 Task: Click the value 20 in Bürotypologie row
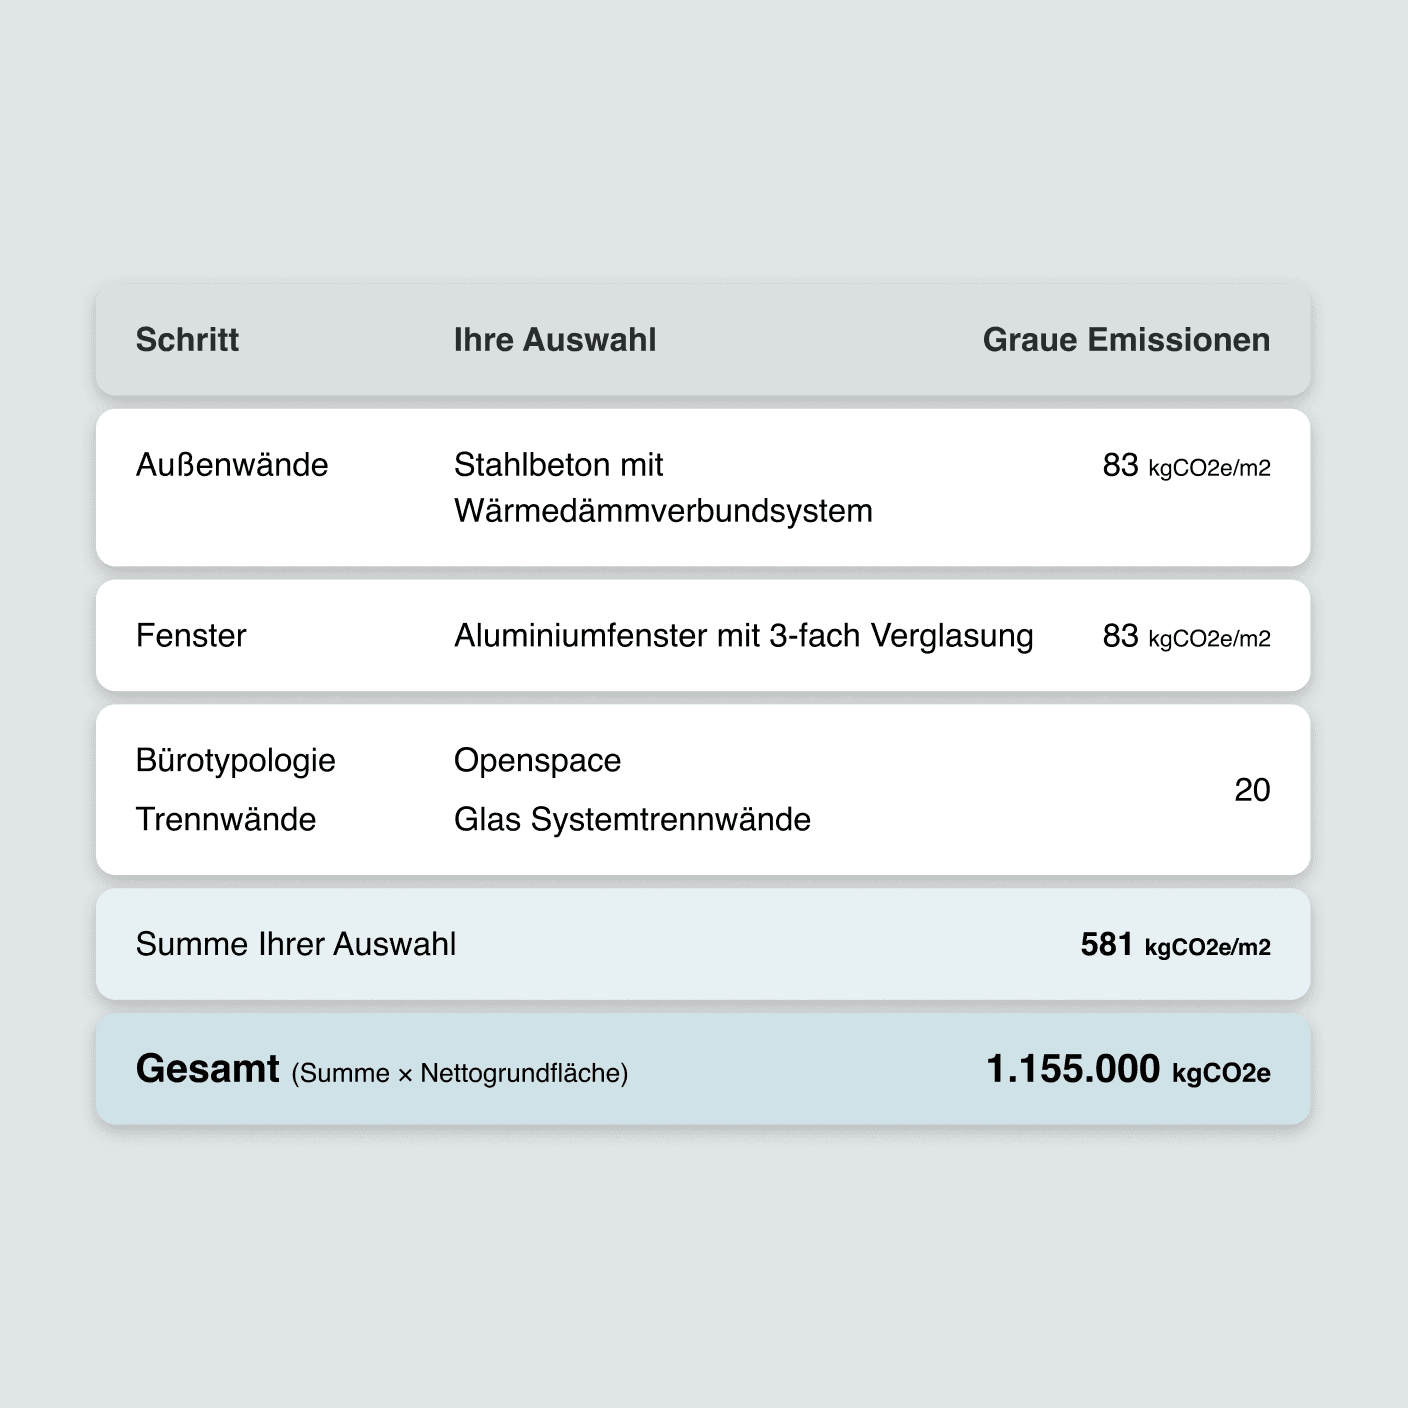tap(1252, 790)
